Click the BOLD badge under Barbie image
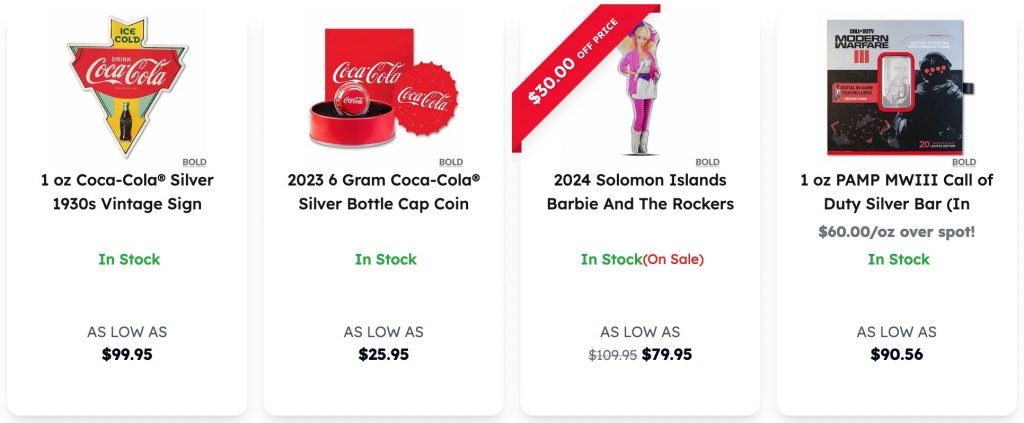Image resolution: width=1024 pixels, height=423 pixels. (707, 162)
